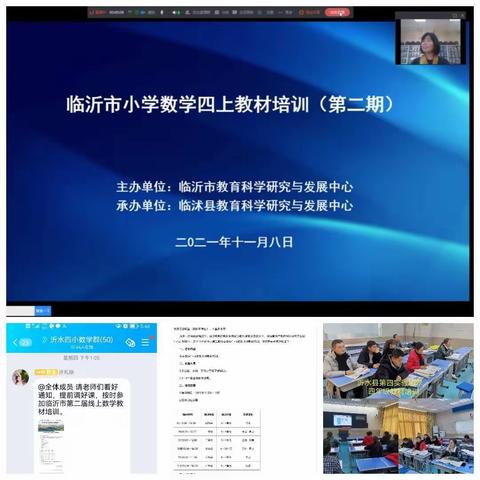The image size is (480, 480).
Task: Close the presenter video floating window
Action: tap(462, 15)
